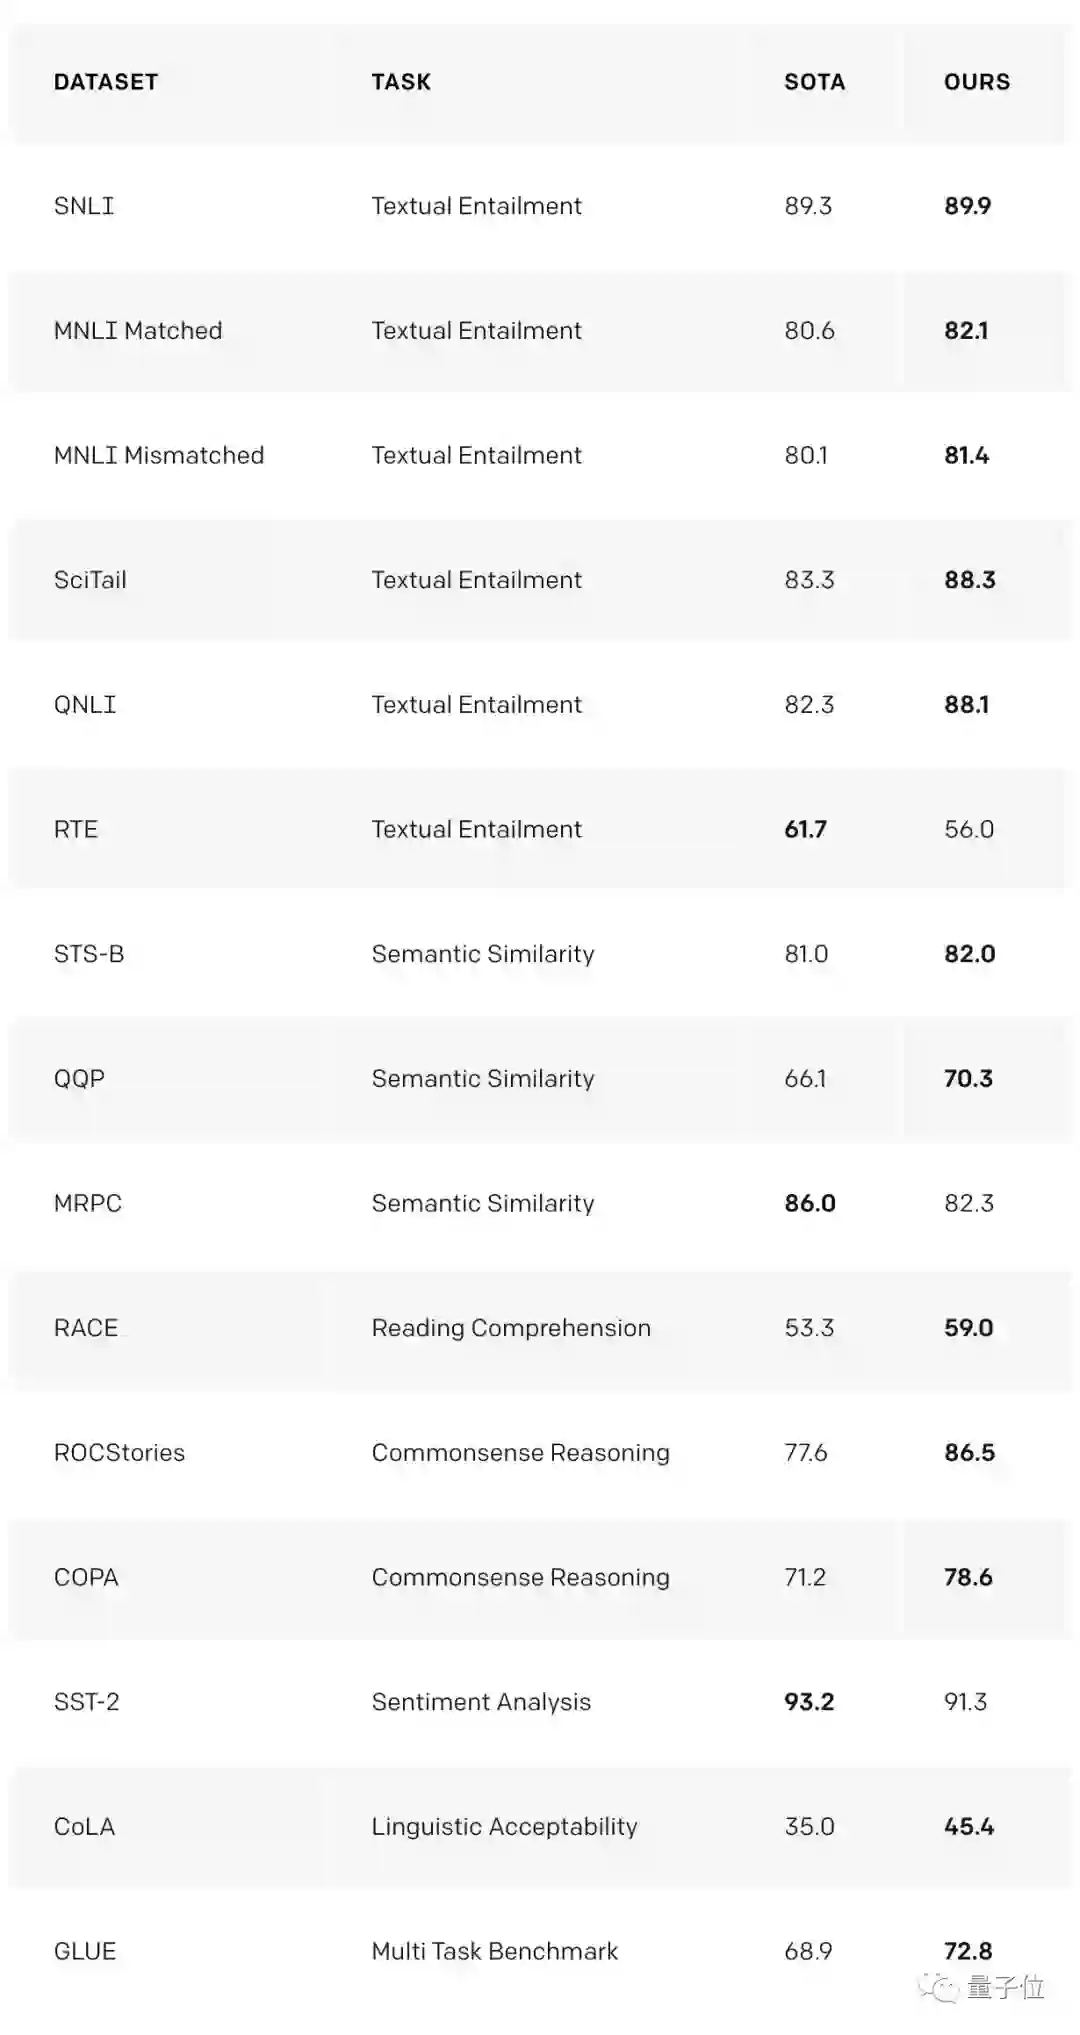The width and height of the screenshot is (1080, 2035).
Task: Click the bold 61.7 SOTA score for RTE
Action: click(x=805, y=829)
